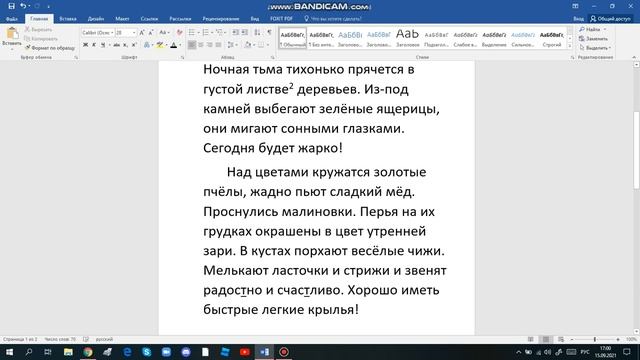640x360 pixels.
Task: Switch to Read Mode view icon
Action: [x=531, y=339]
